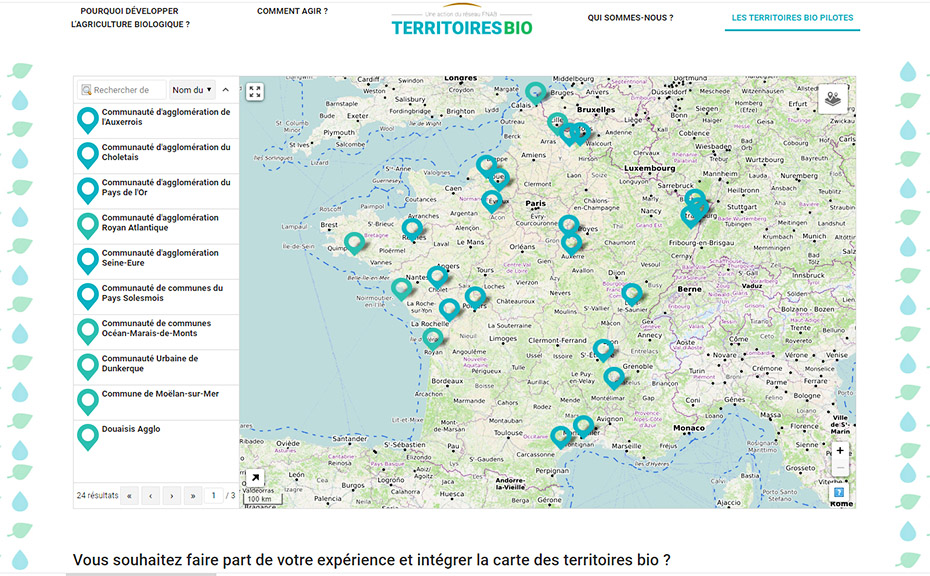
Task: Click the "24 résultats" count text
Action: coord(97,495)
